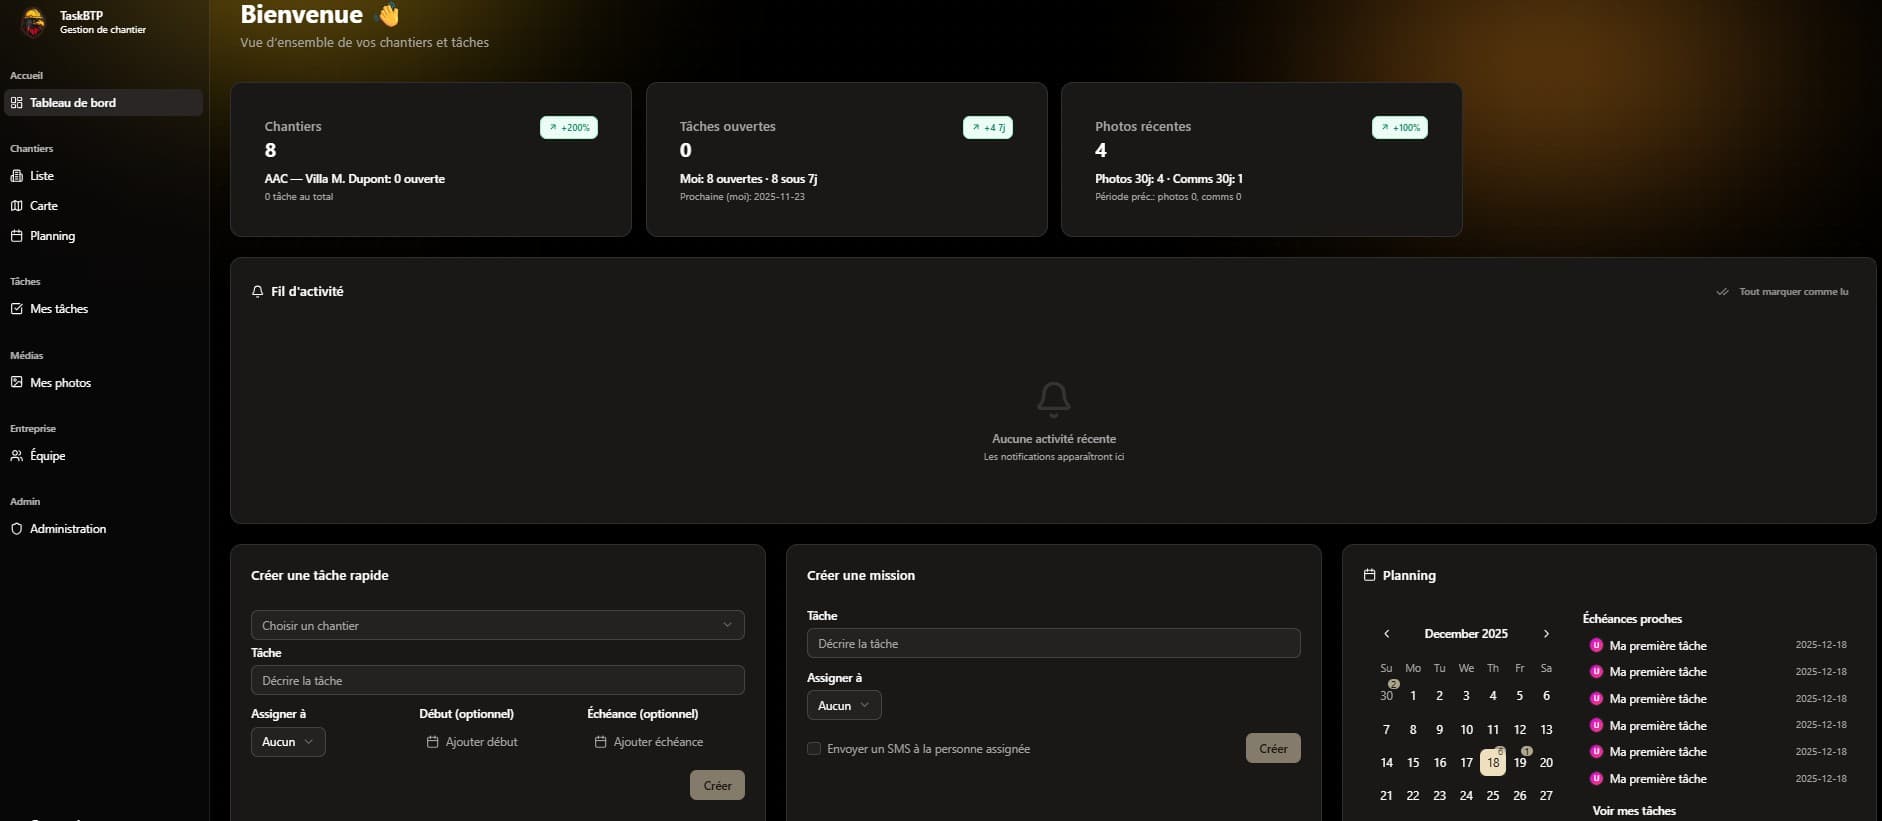The height and width of the screenshot is (821, 1882).
Task: Open the Carte map view icon
Action: point(16,206)
